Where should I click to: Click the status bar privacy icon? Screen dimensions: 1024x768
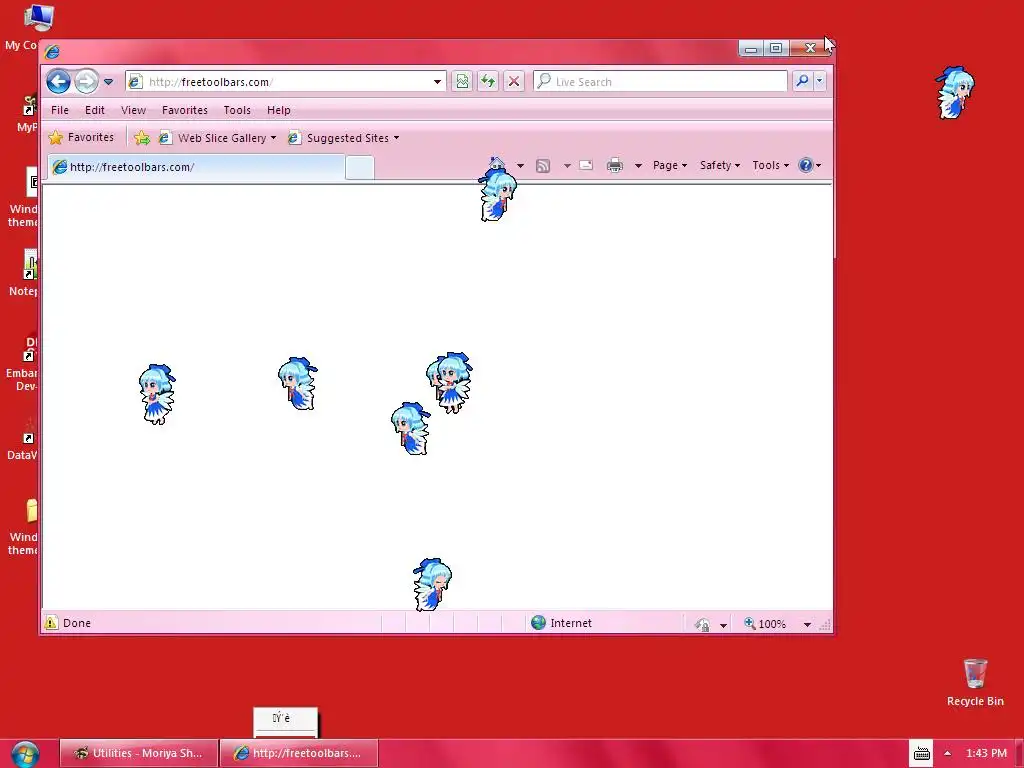[x=703, y=624]
